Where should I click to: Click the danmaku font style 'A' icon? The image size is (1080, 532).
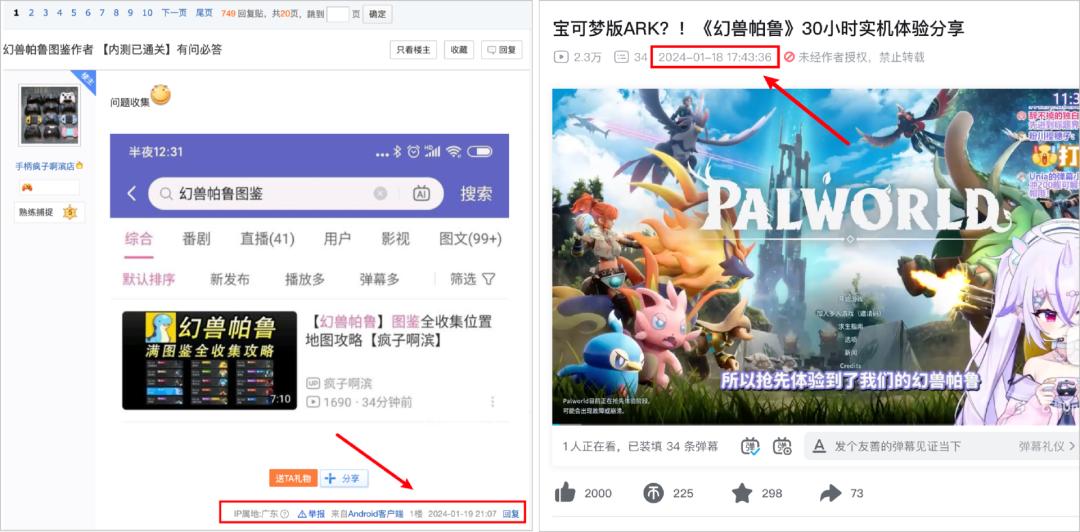(819, 446)
